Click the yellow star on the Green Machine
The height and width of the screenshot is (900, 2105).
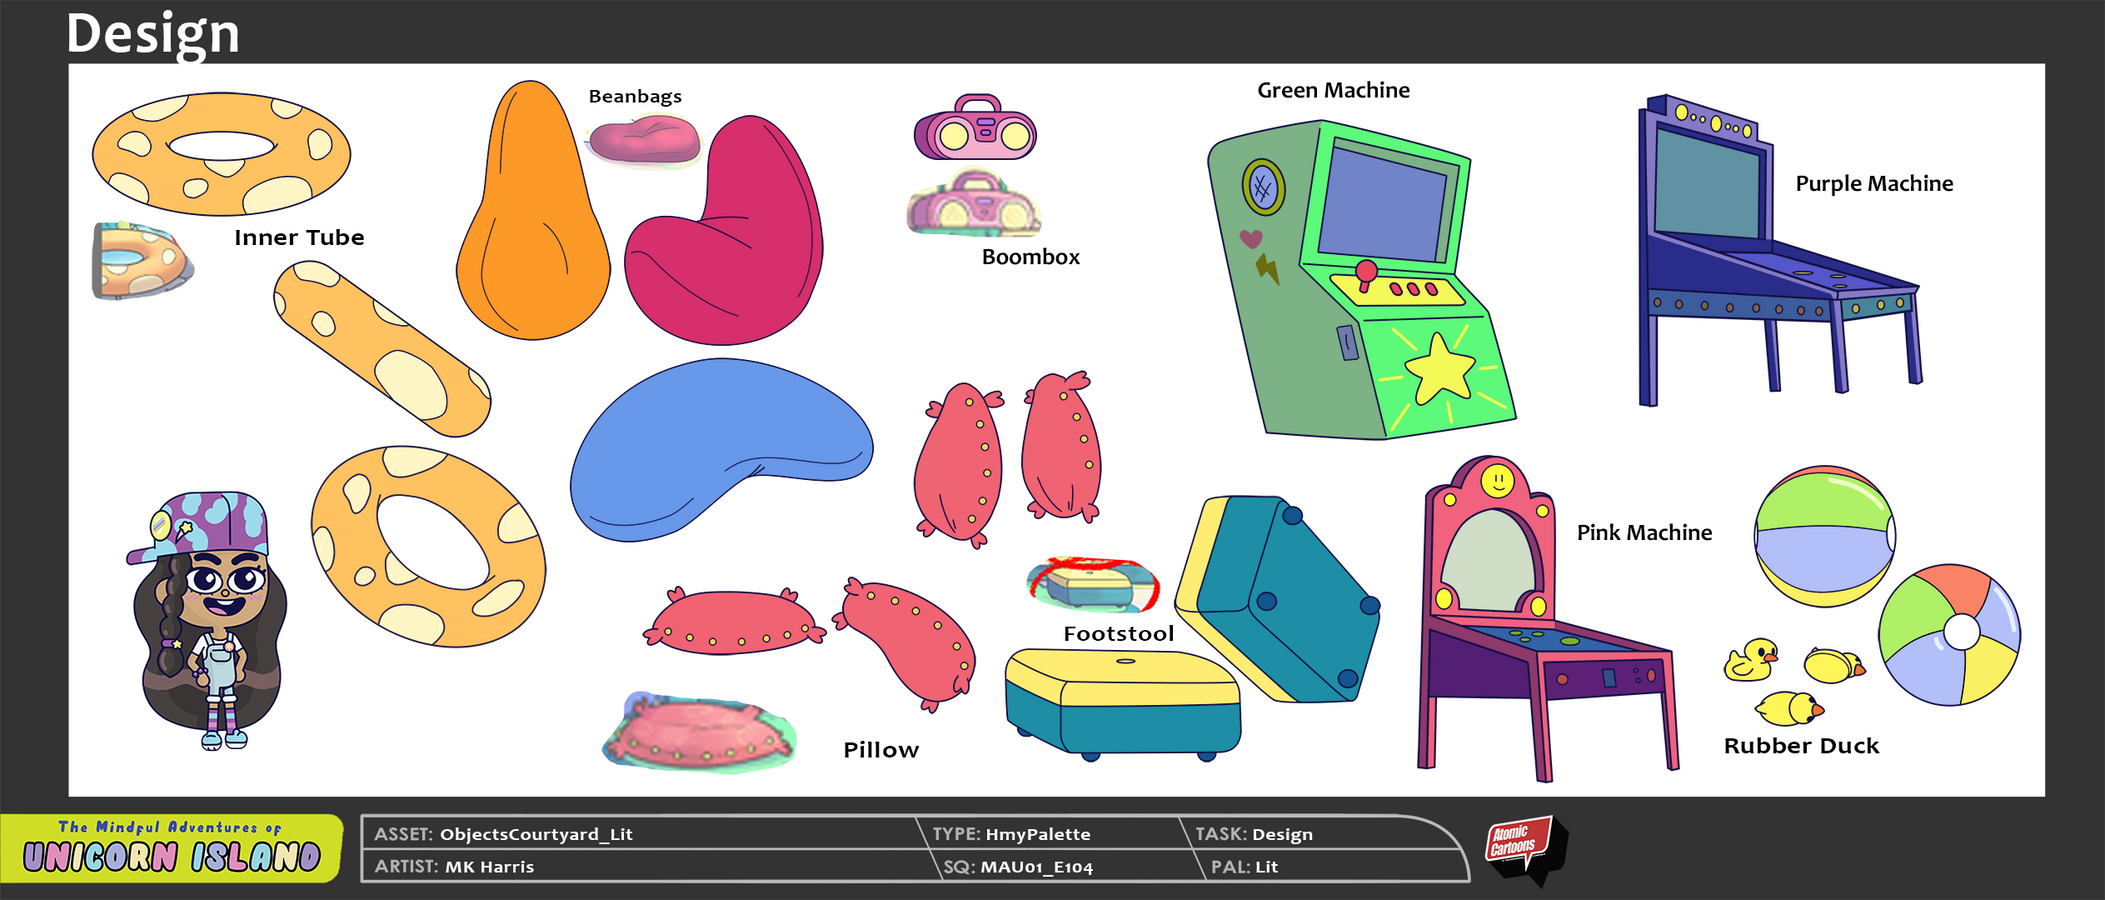pyautogui.click(x=1439, y=368)
